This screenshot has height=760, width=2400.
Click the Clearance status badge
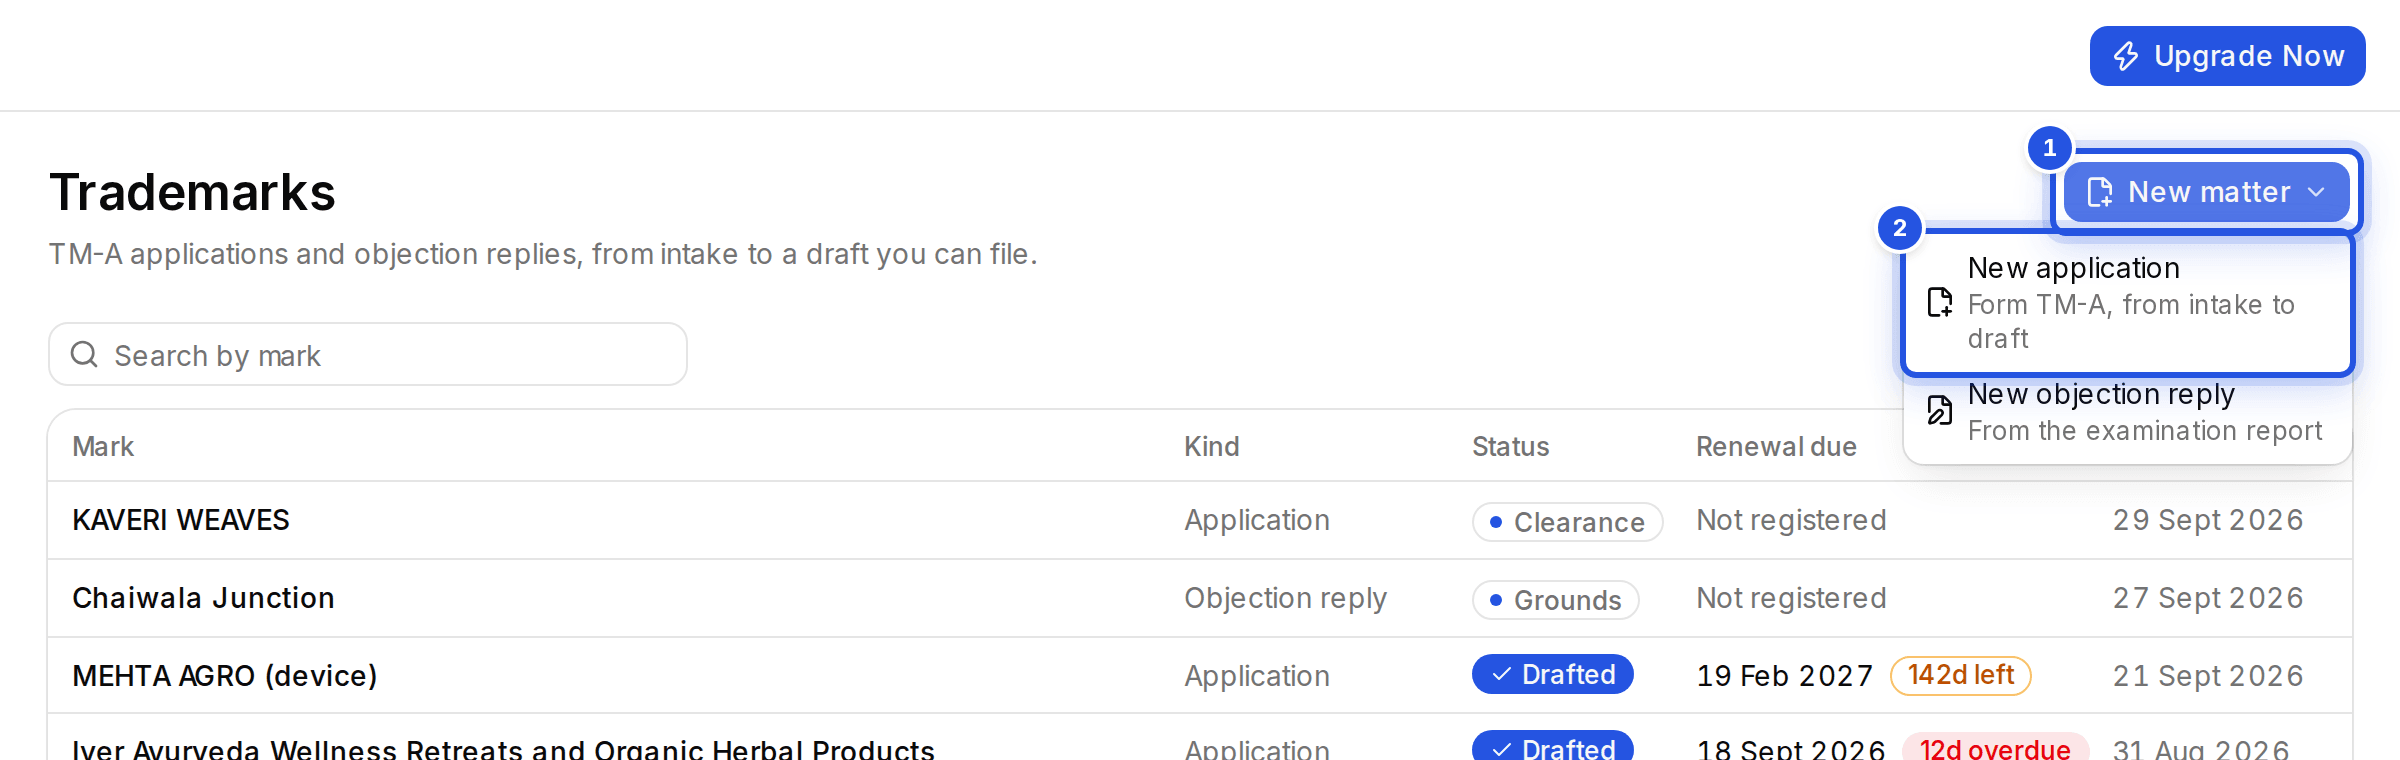click(x=1567, y=522)
